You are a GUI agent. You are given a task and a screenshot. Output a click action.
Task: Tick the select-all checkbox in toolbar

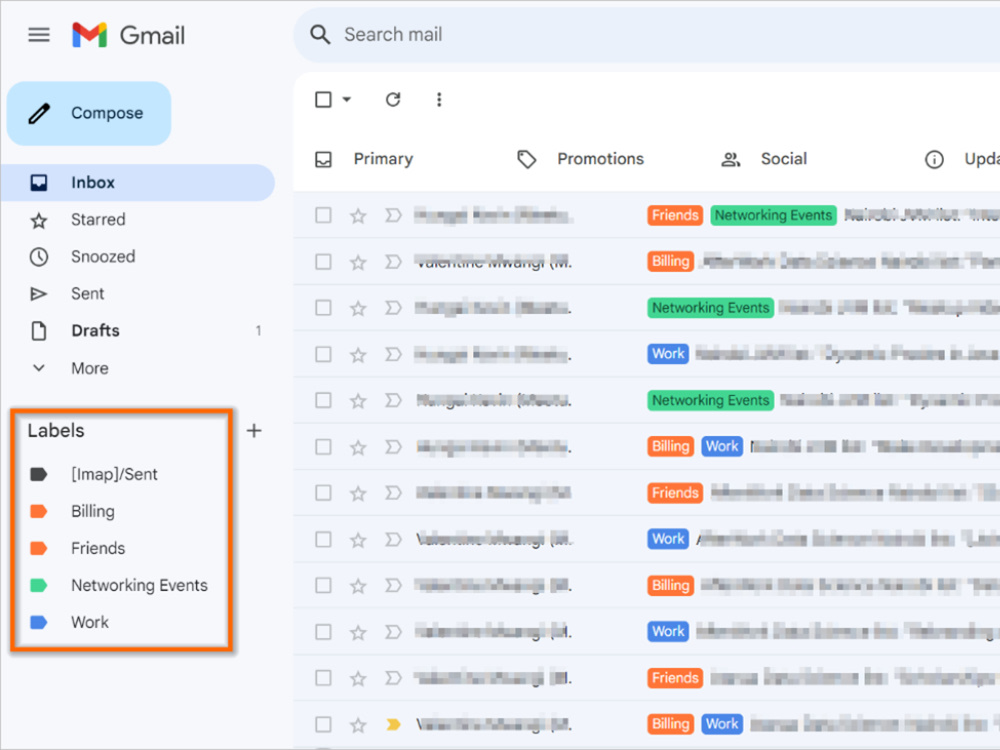323,99
